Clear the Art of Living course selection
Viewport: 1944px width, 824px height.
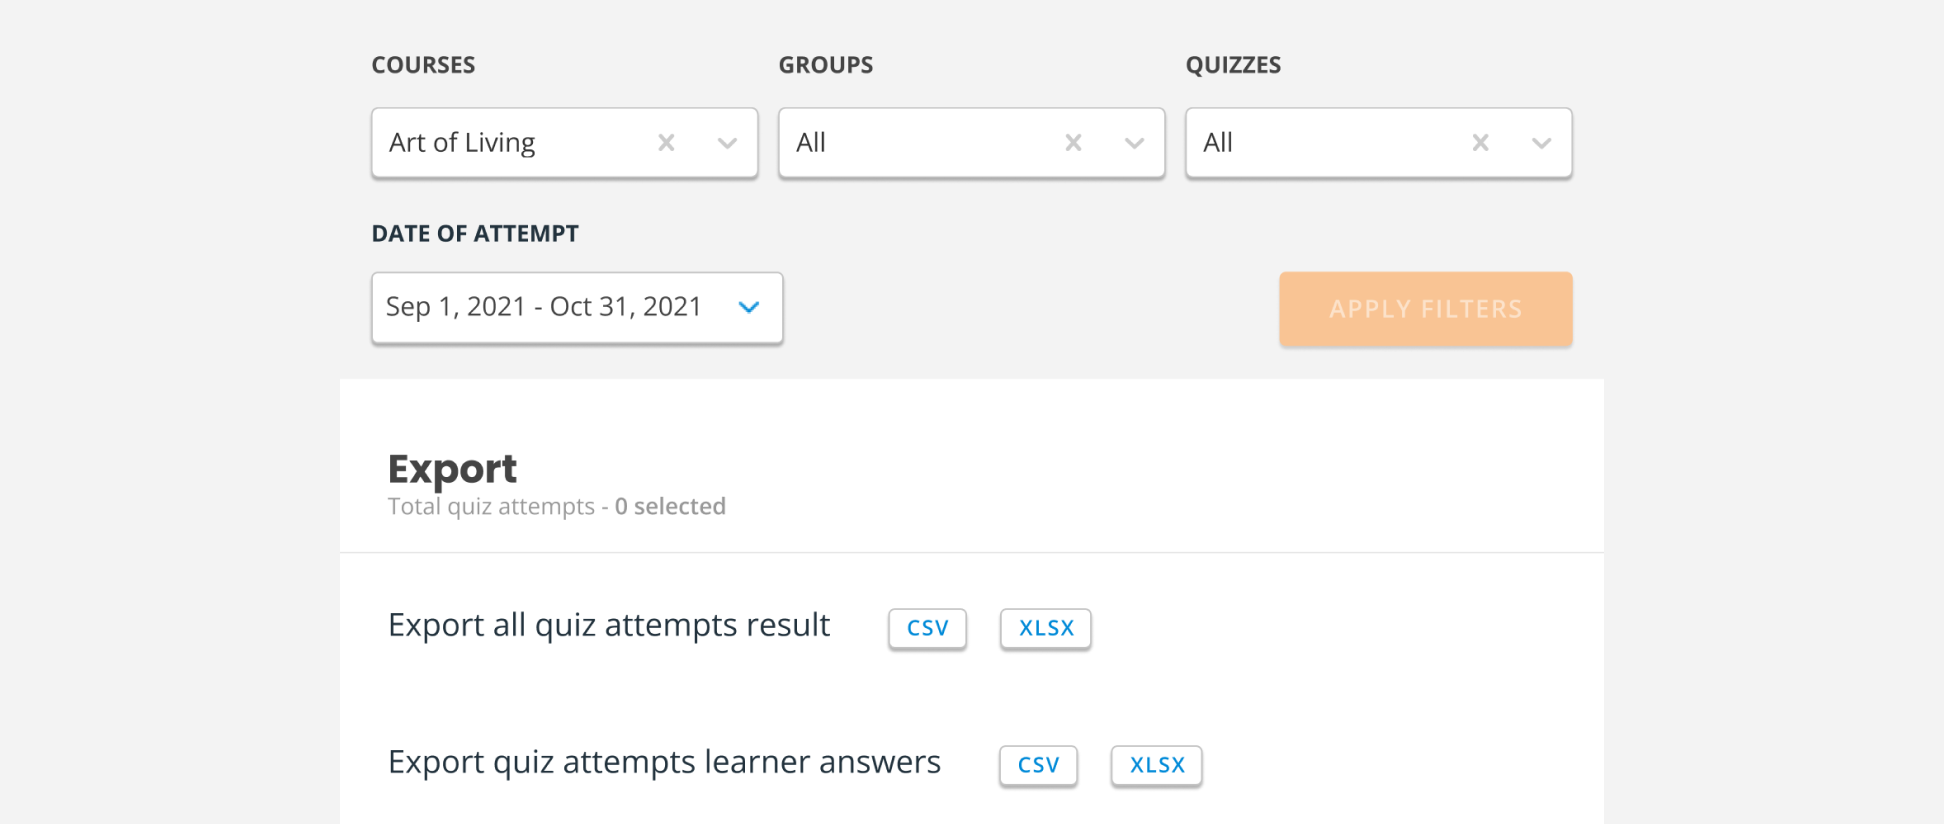(666, 143)
